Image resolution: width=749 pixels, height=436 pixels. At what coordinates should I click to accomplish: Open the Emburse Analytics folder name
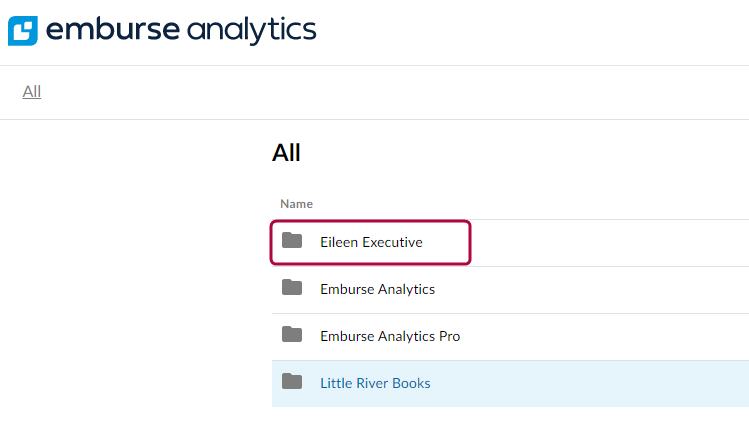click(x=377, y=289)
